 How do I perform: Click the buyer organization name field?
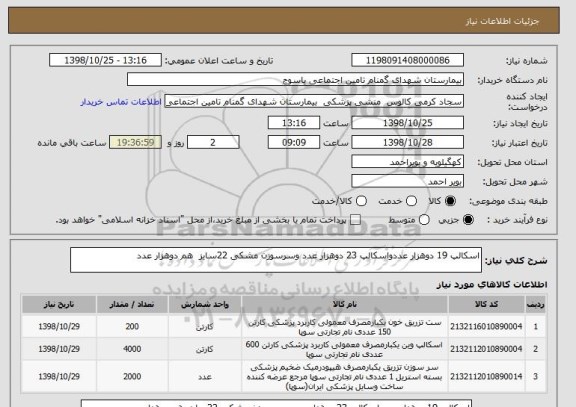point(295,79)
